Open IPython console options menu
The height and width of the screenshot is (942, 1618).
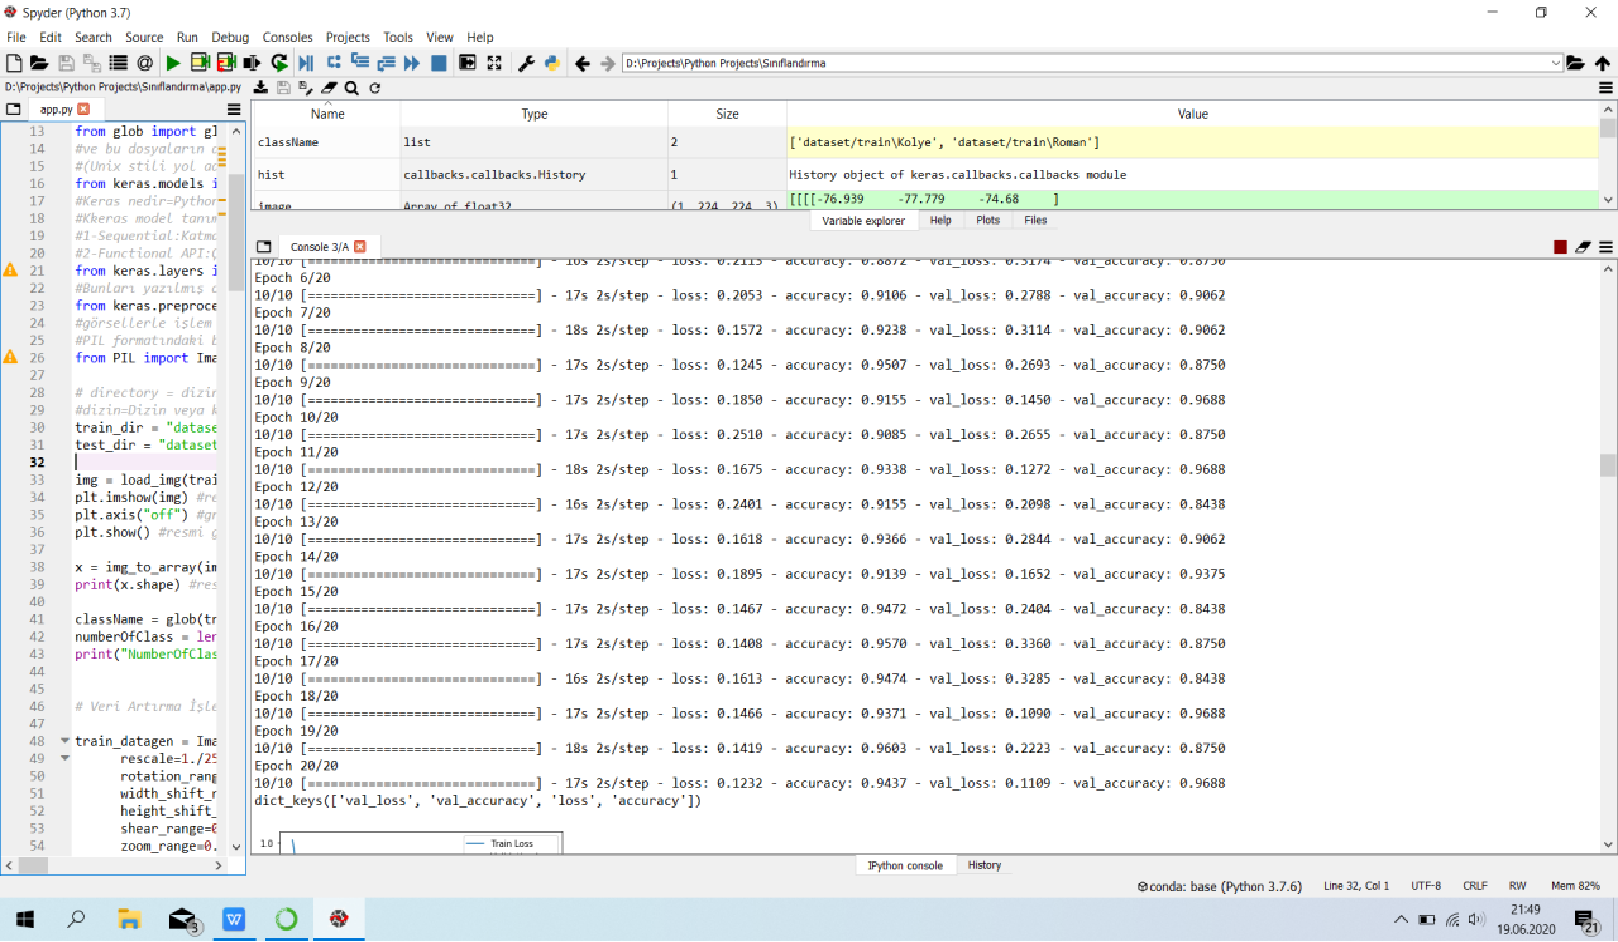coord(1606,247)
